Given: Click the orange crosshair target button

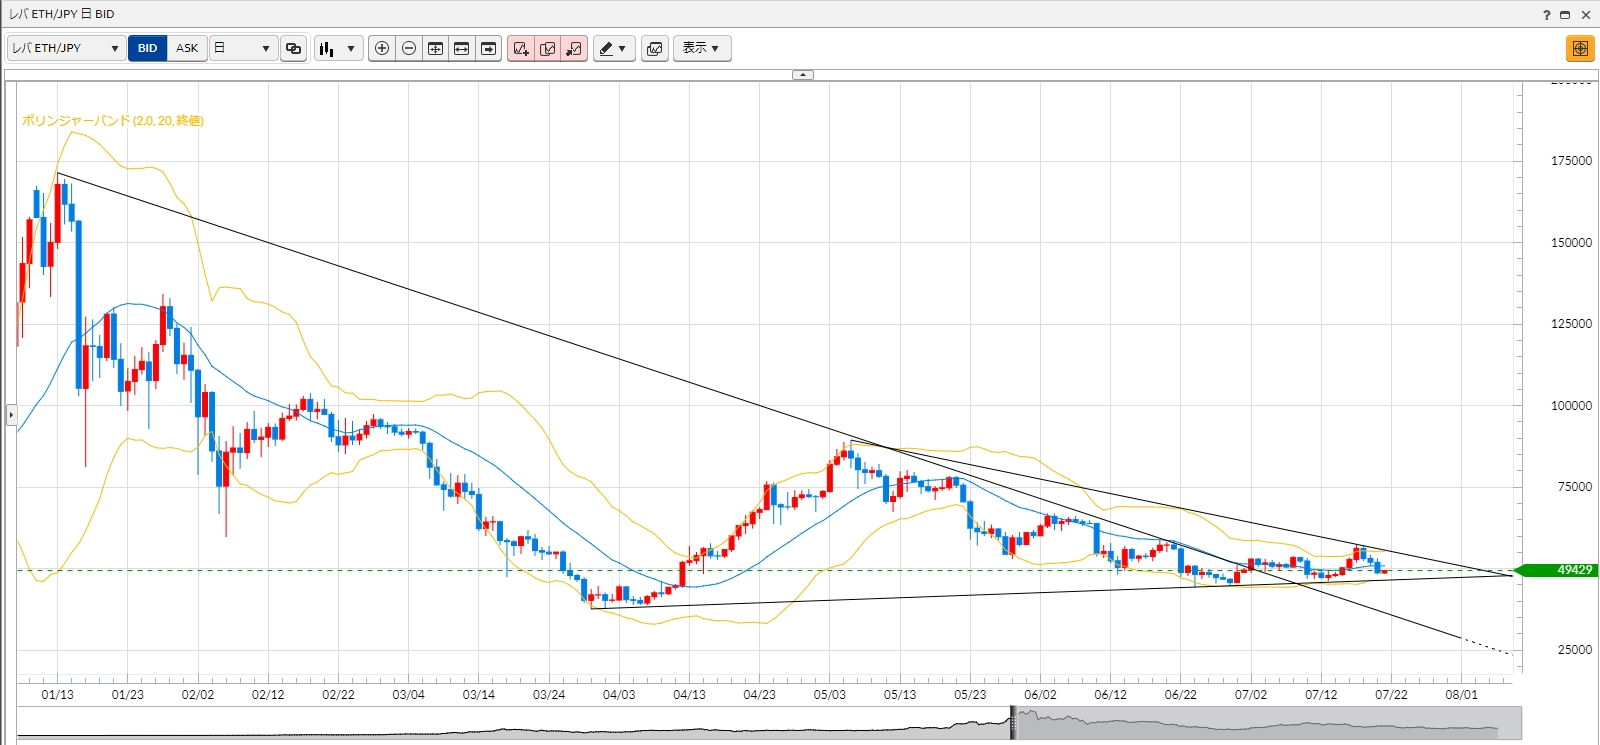Looking at the screenshot, I should pos(1580,48).
